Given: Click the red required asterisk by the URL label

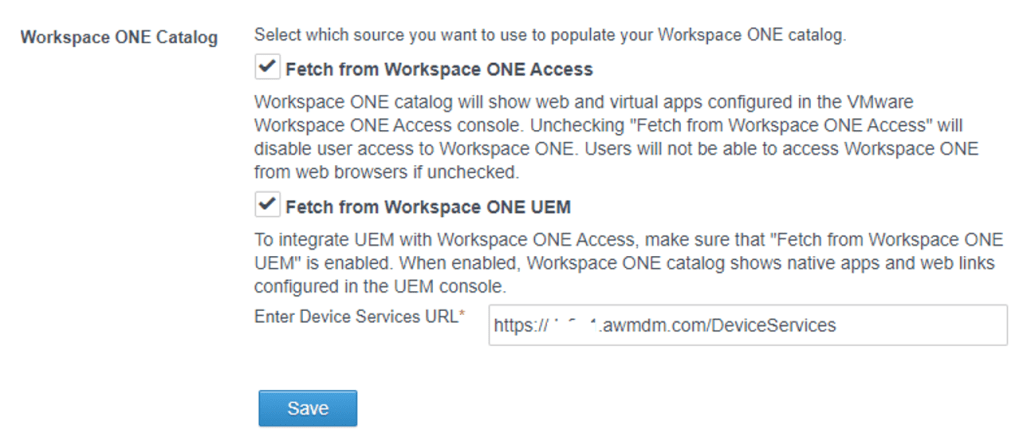Looking at the screenshot, I should [x=462, y=316].
